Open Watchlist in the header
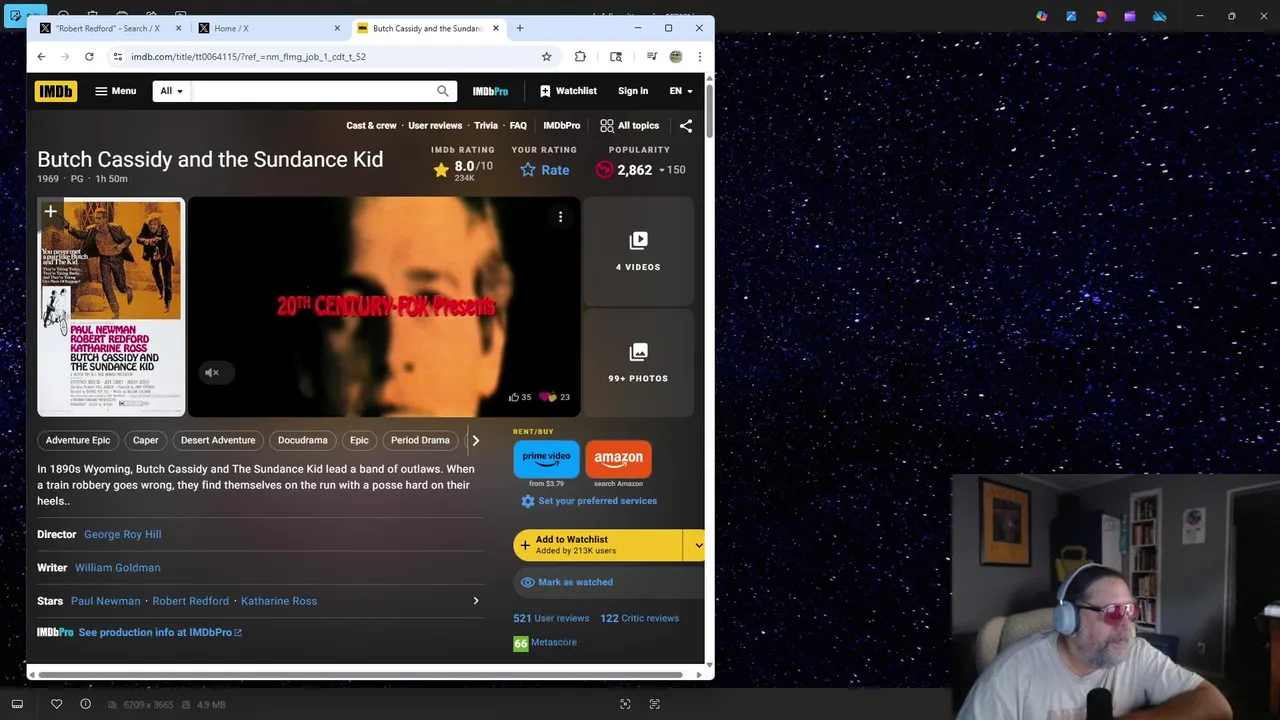This screenshot has width=1280, height=720. point(568,91)
